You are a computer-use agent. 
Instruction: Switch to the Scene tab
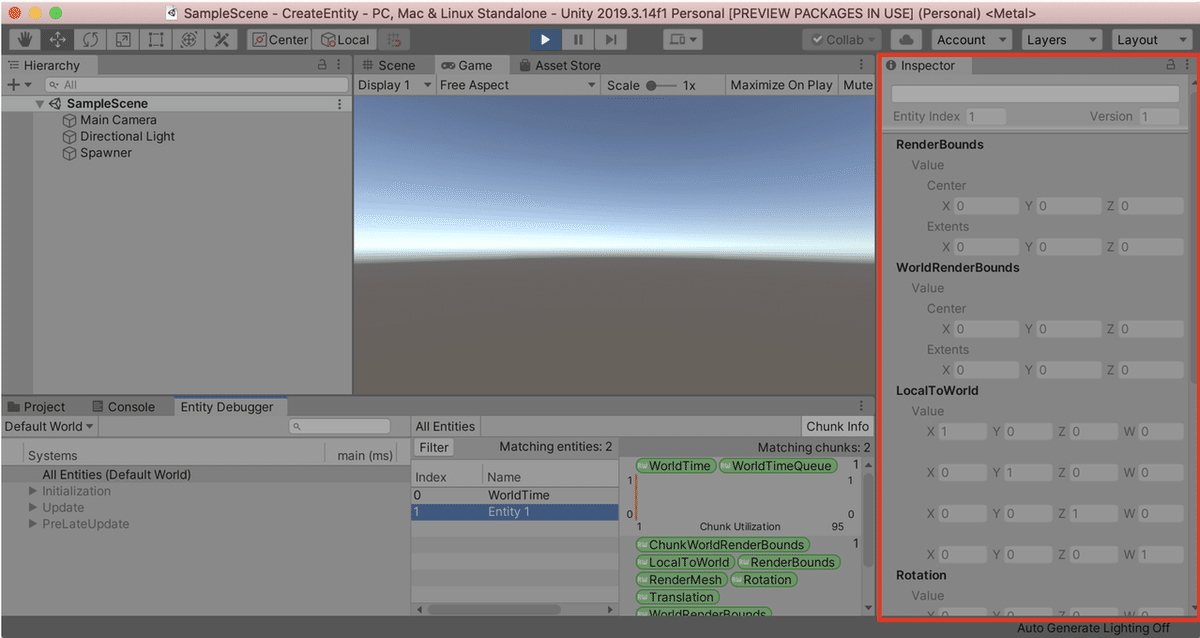coord(389,65)
